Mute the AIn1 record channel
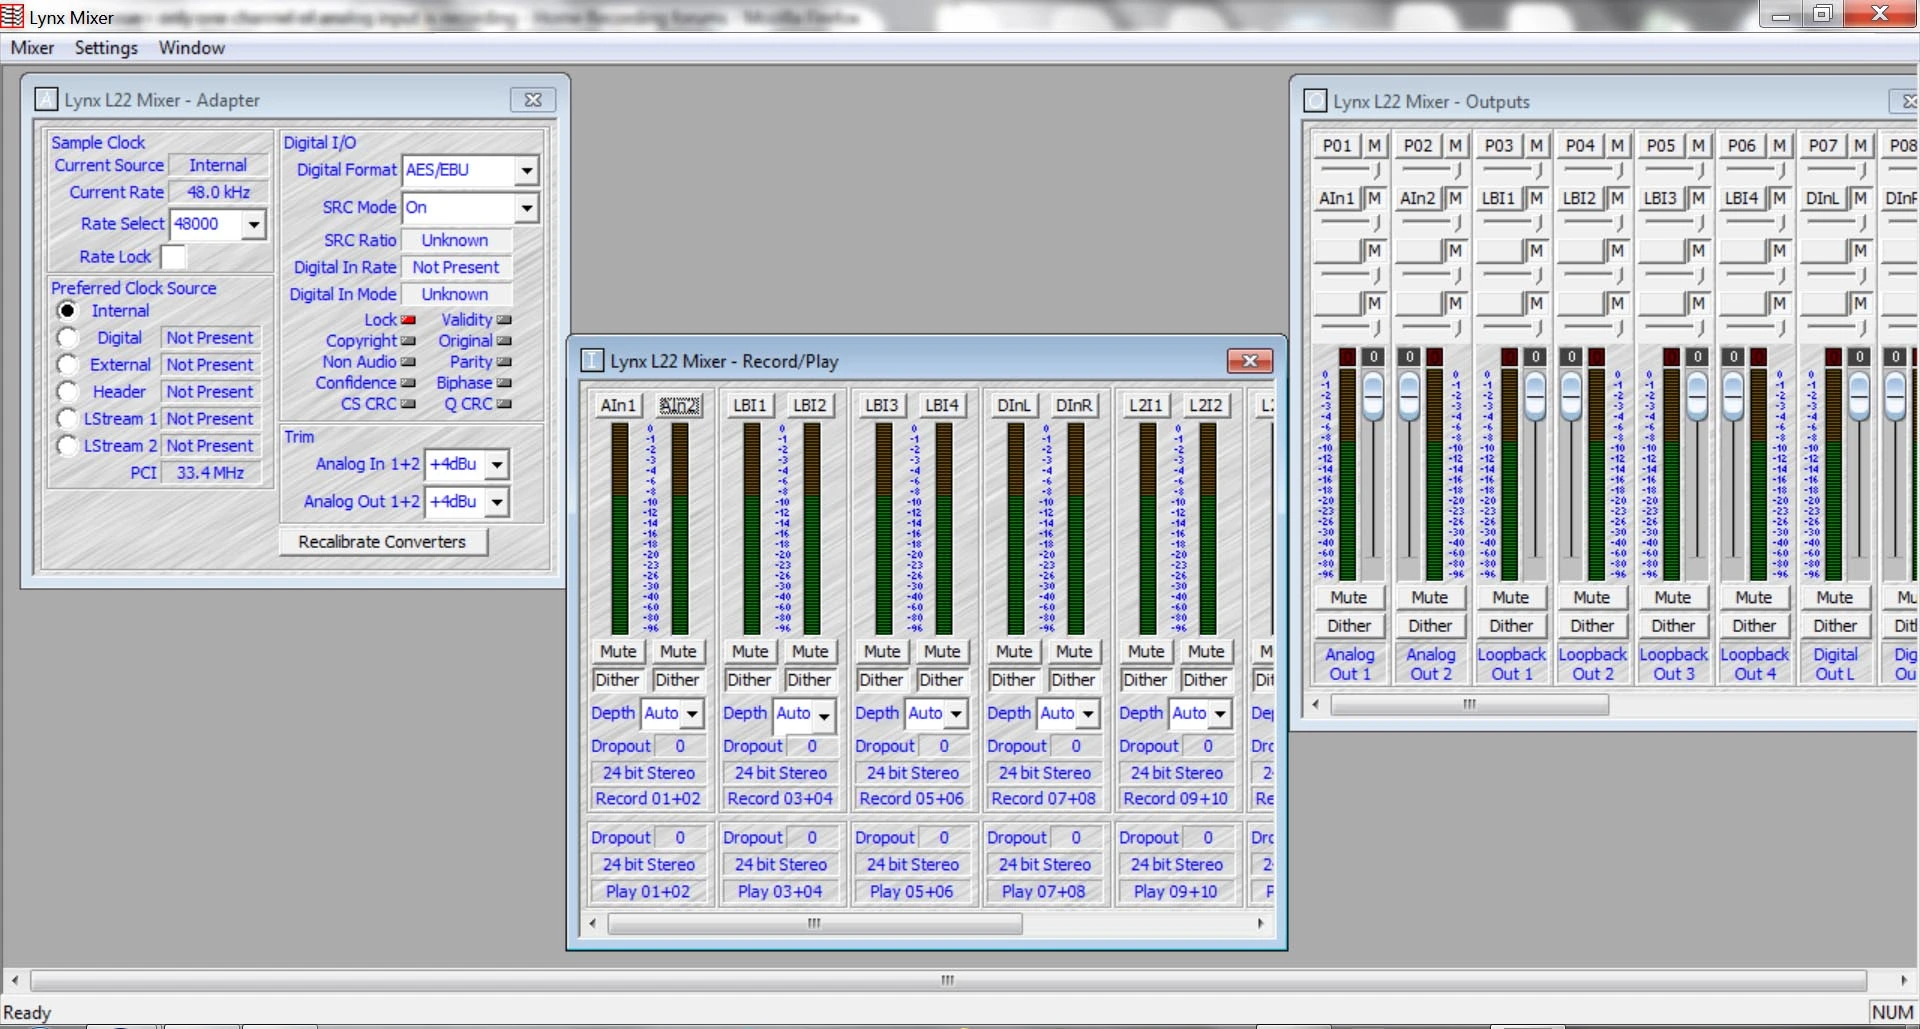Viewport: 1920px width, 1029px height. [618, 651]
